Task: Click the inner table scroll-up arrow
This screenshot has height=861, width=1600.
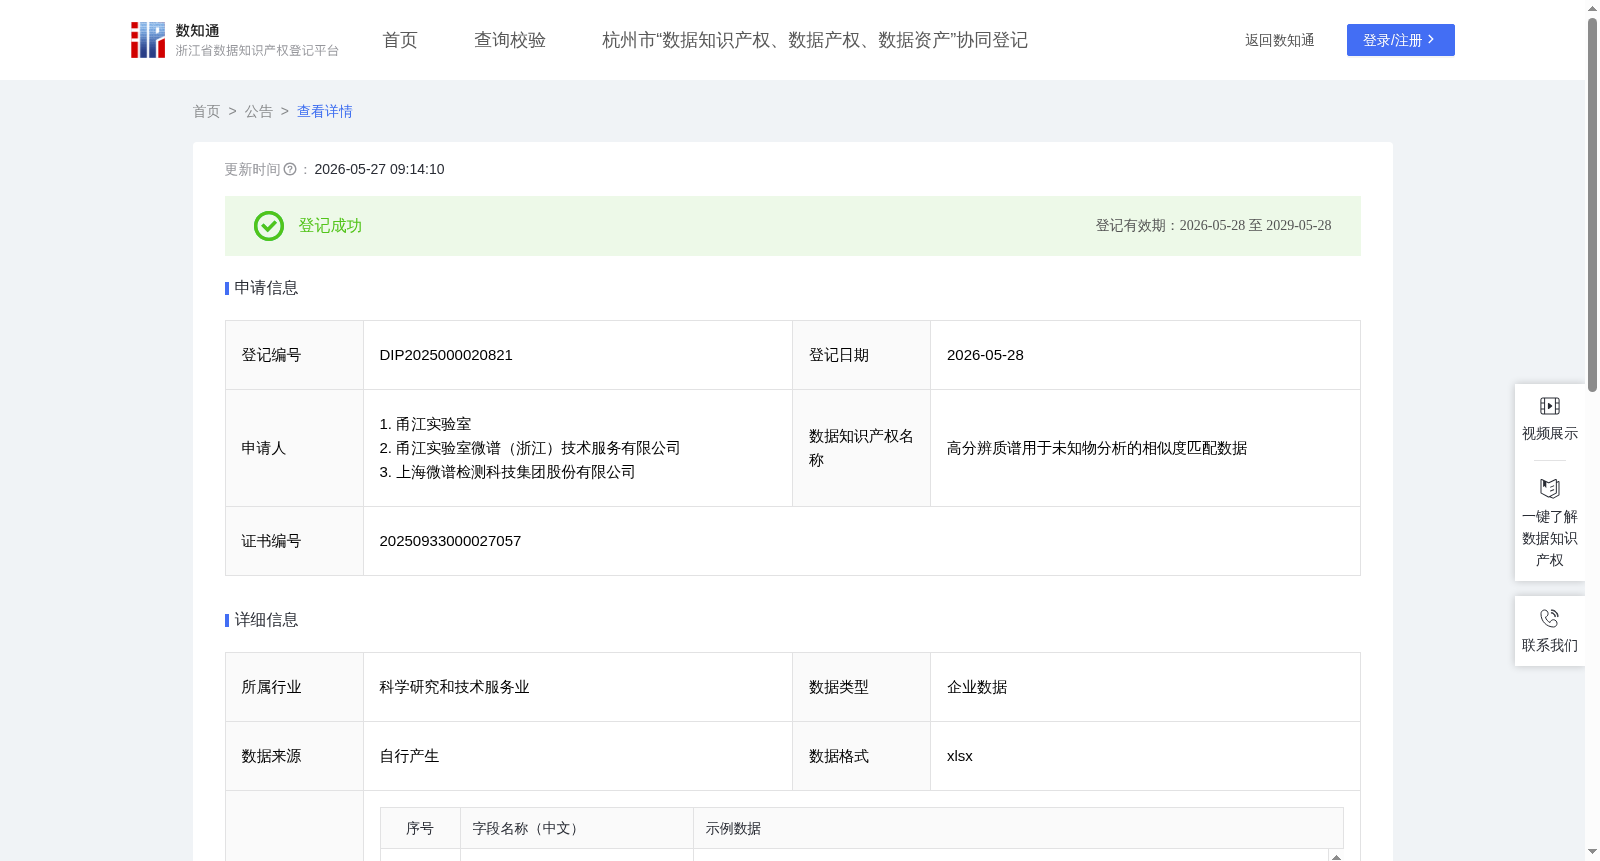Action: click(x=1336, y=856)
